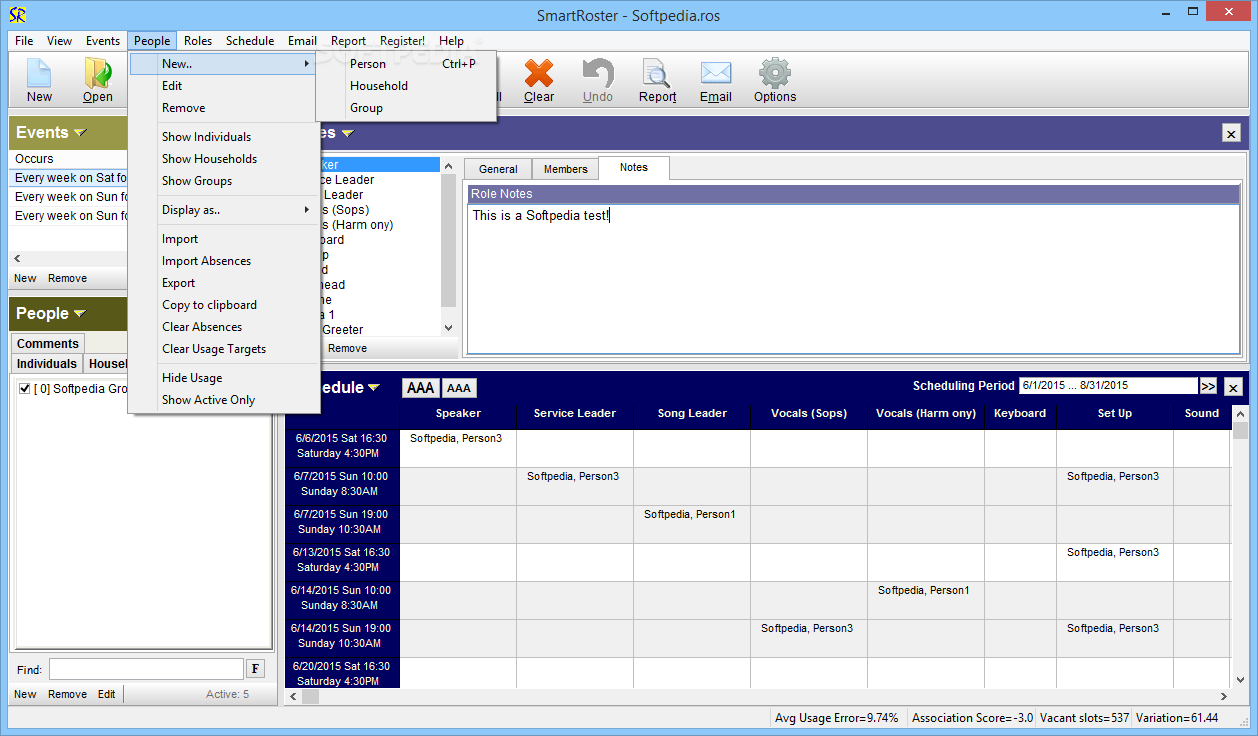1258x736 pixels.
Task: Switch to the Individuals tab in People
Action: click(x=46, y=364)
